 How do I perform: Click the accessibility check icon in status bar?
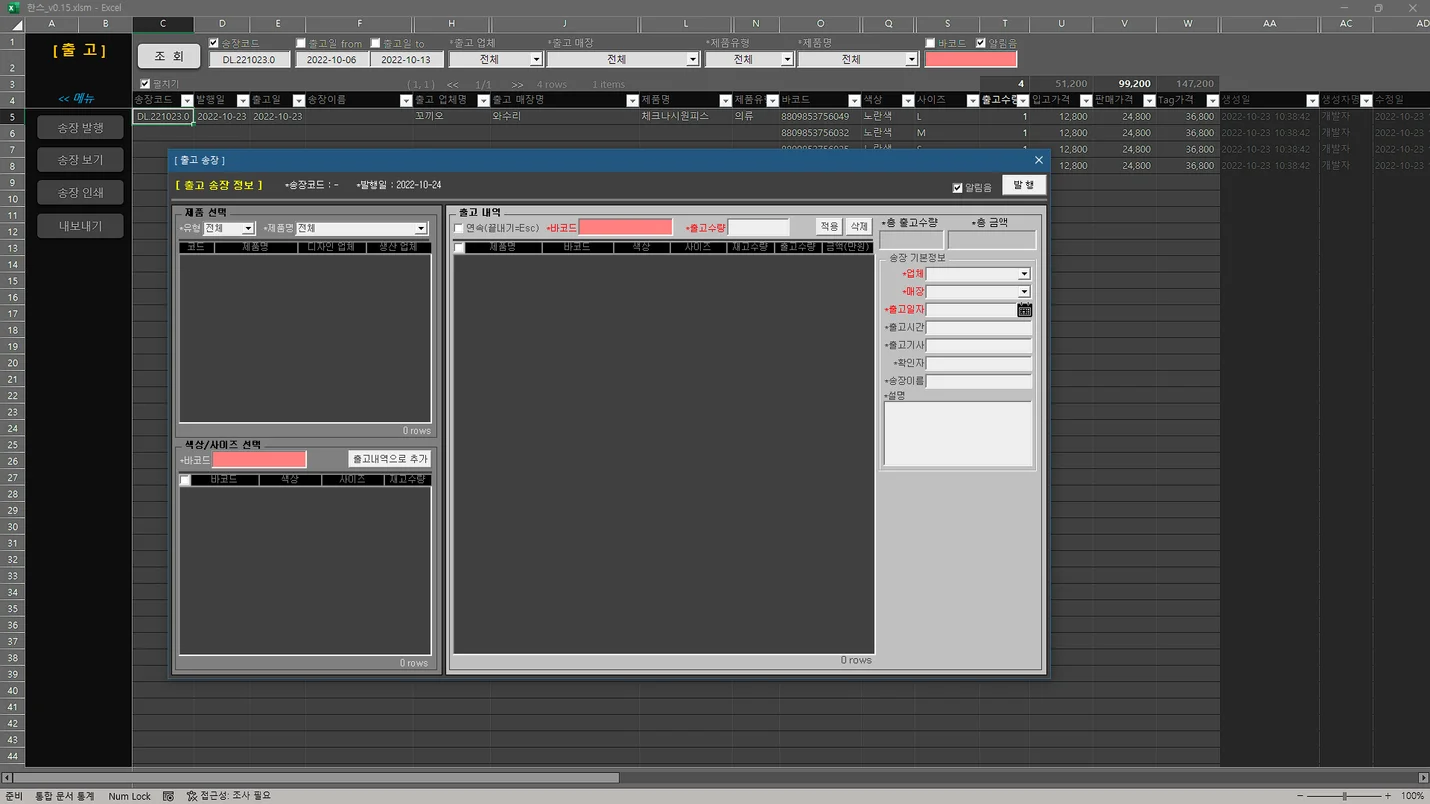[192, 796]
